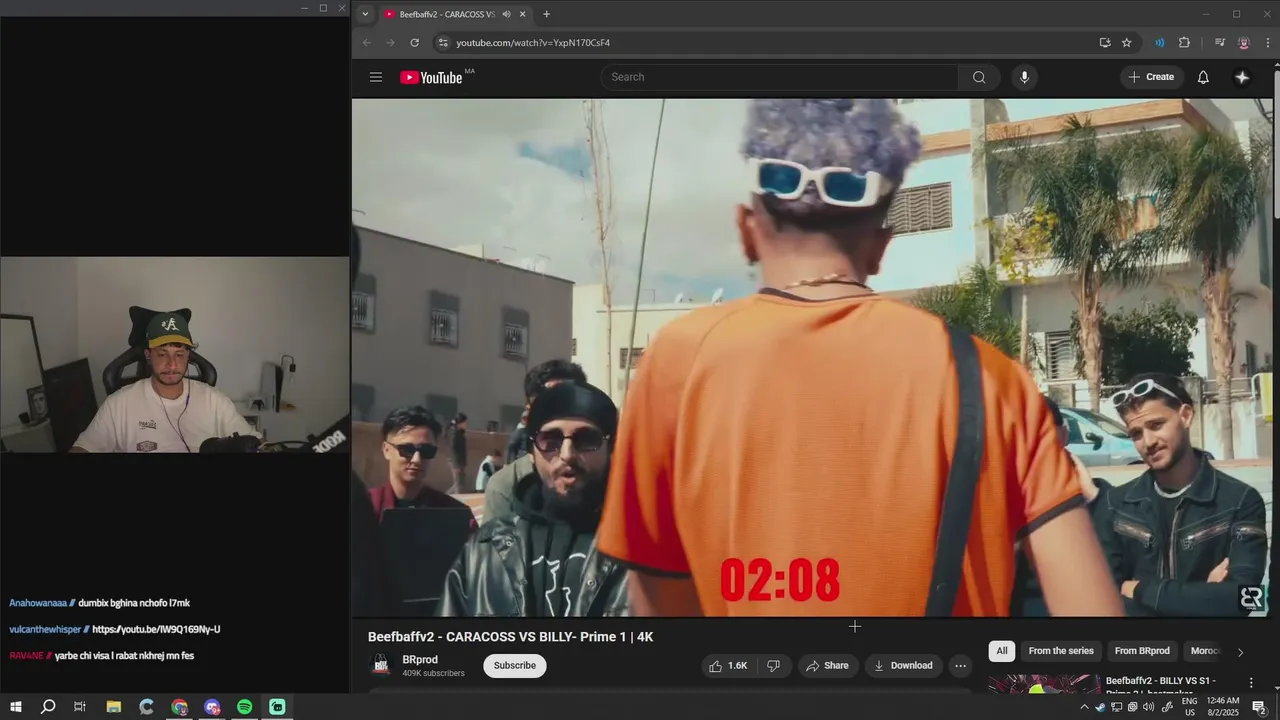Open the more actions ellipsis under the video
The width and height of the screenshot is (1280, 720).
[x=960, y=666]
